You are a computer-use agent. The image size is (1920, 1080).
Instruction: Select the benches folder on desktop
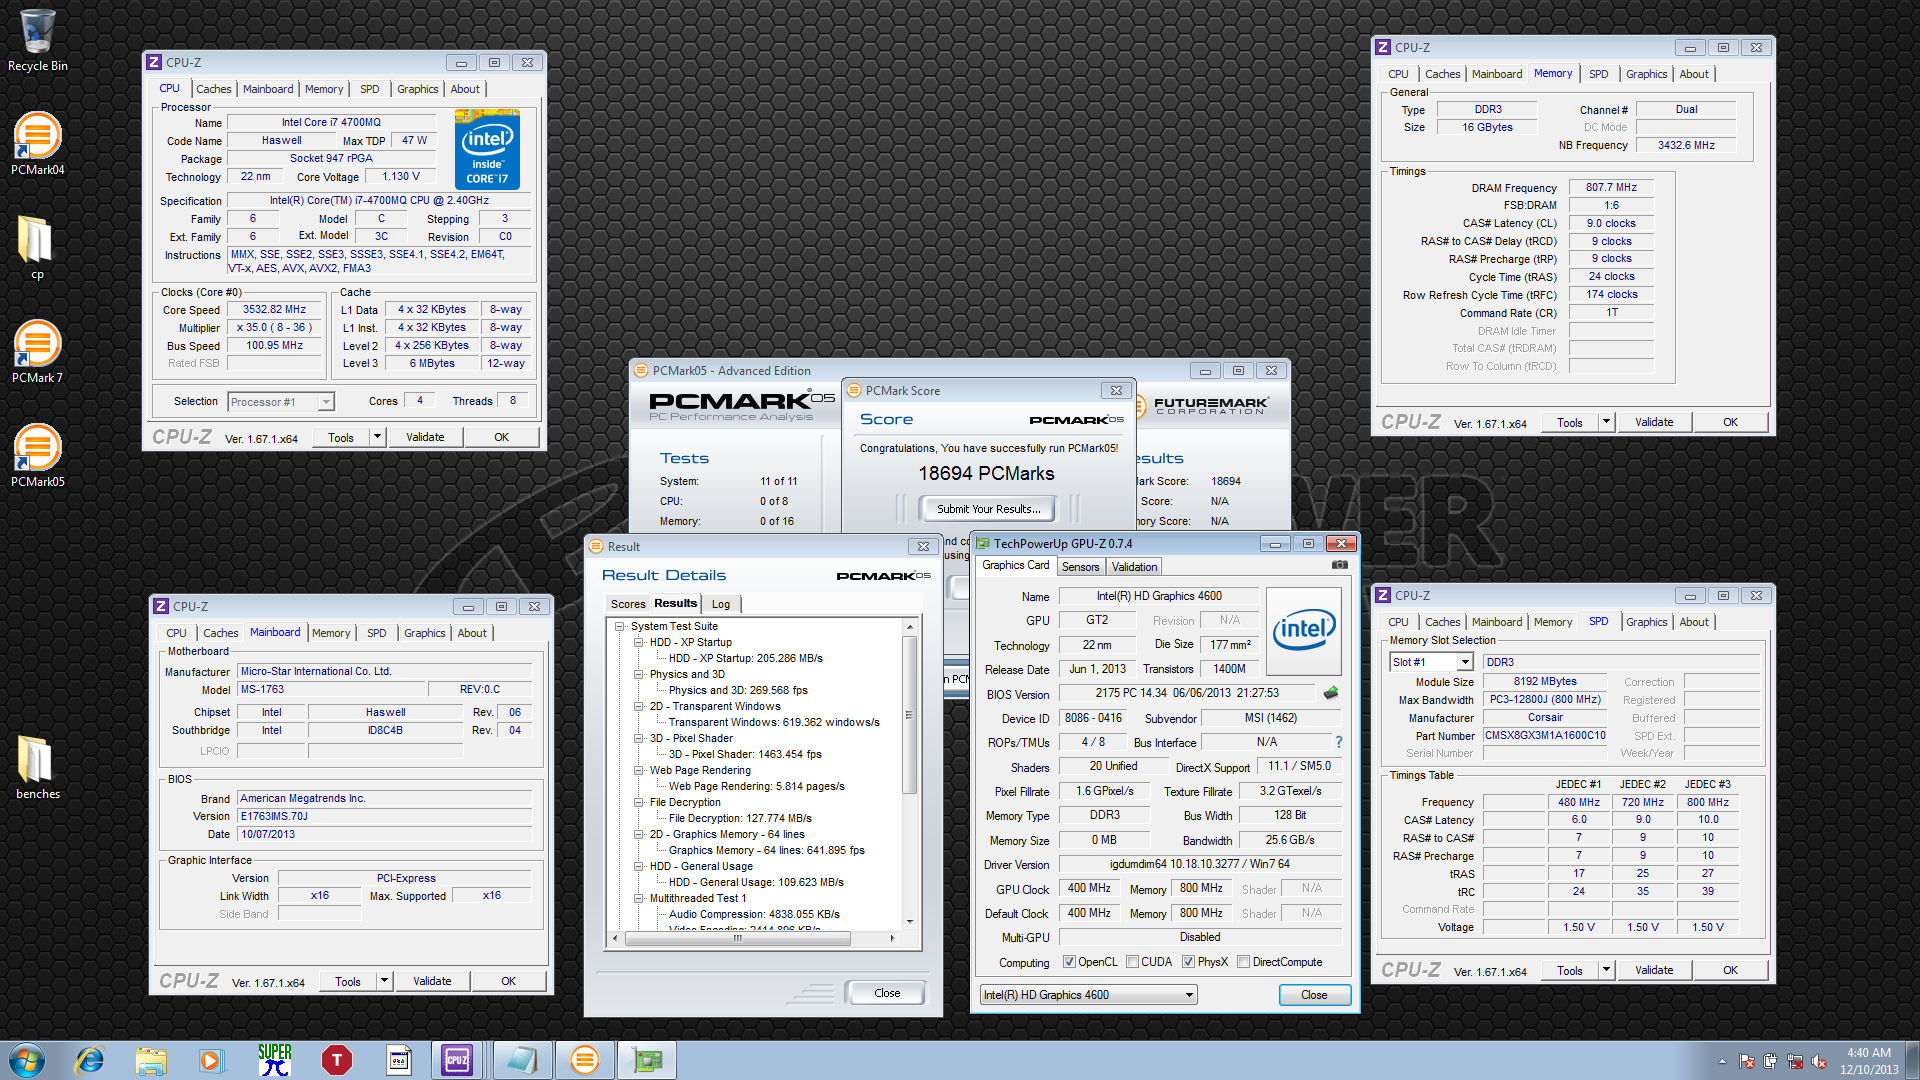(37, 768)
